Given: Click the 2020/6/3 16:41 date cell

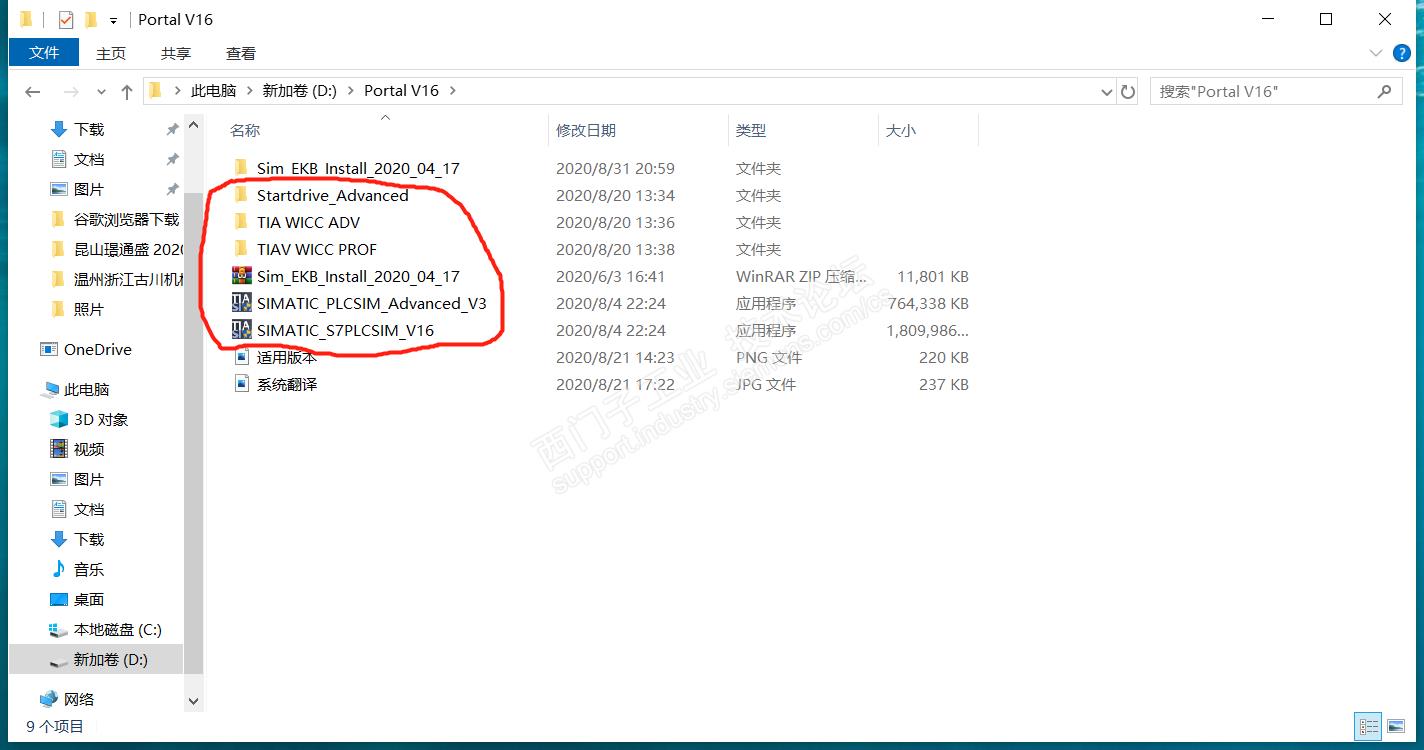Looking at the screenshot, I should tap(610, 276).
